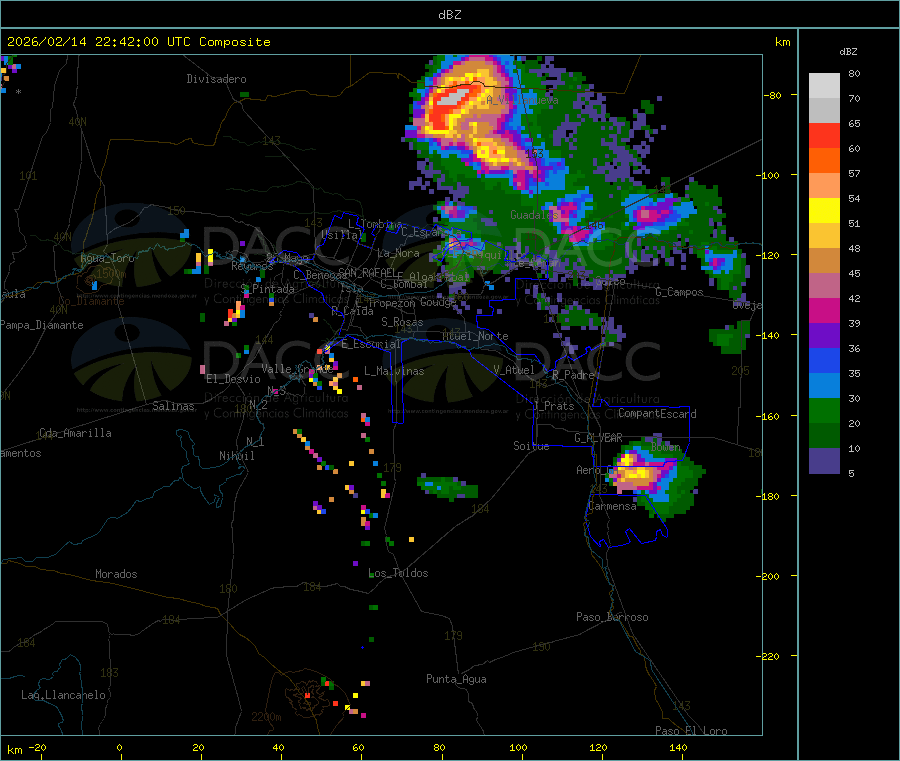
Task: Click the 'dBZ' title at top
Action: coord(449,15)
